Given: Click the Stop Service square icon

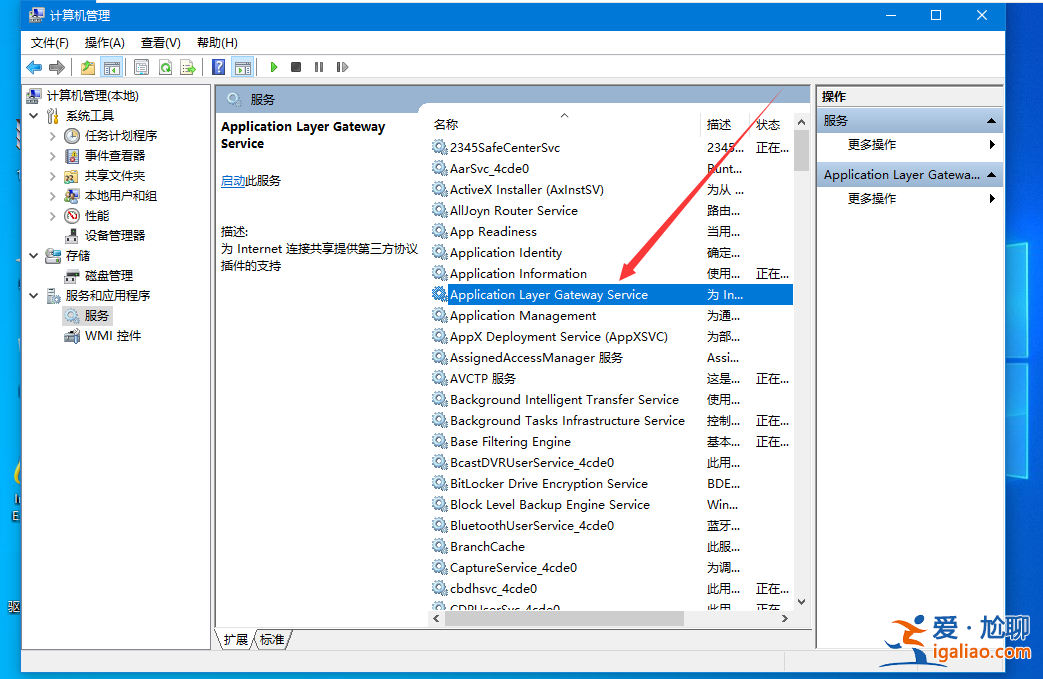Looking at the screenshot, I should point(296,67).
